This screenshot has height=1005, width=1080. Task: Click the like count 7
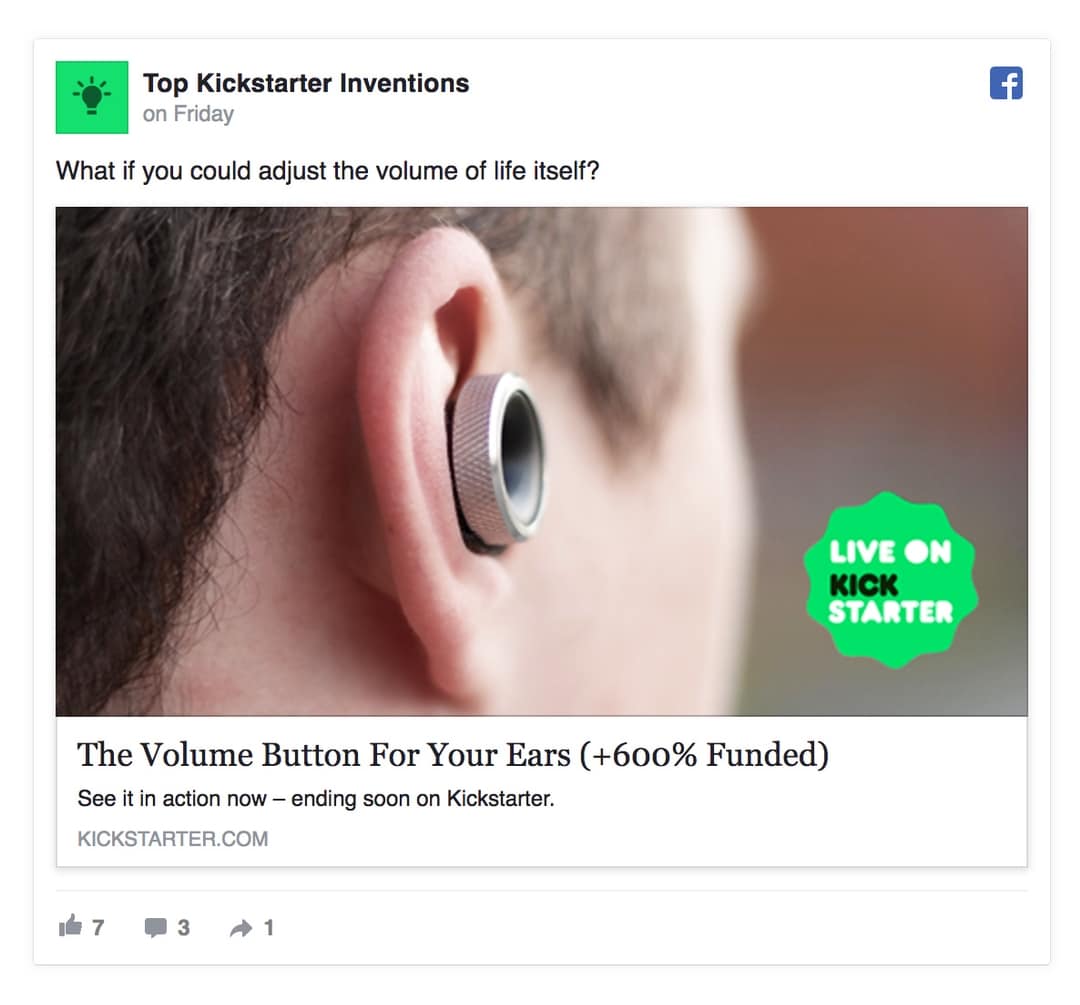pyautogui.click(x=98, y=928)
